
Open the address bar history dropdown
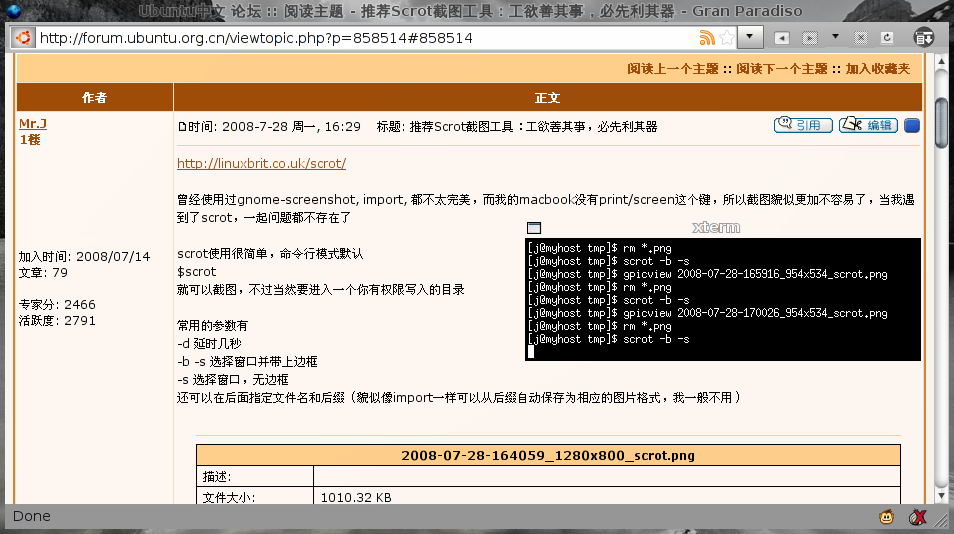tap(750, 37)
